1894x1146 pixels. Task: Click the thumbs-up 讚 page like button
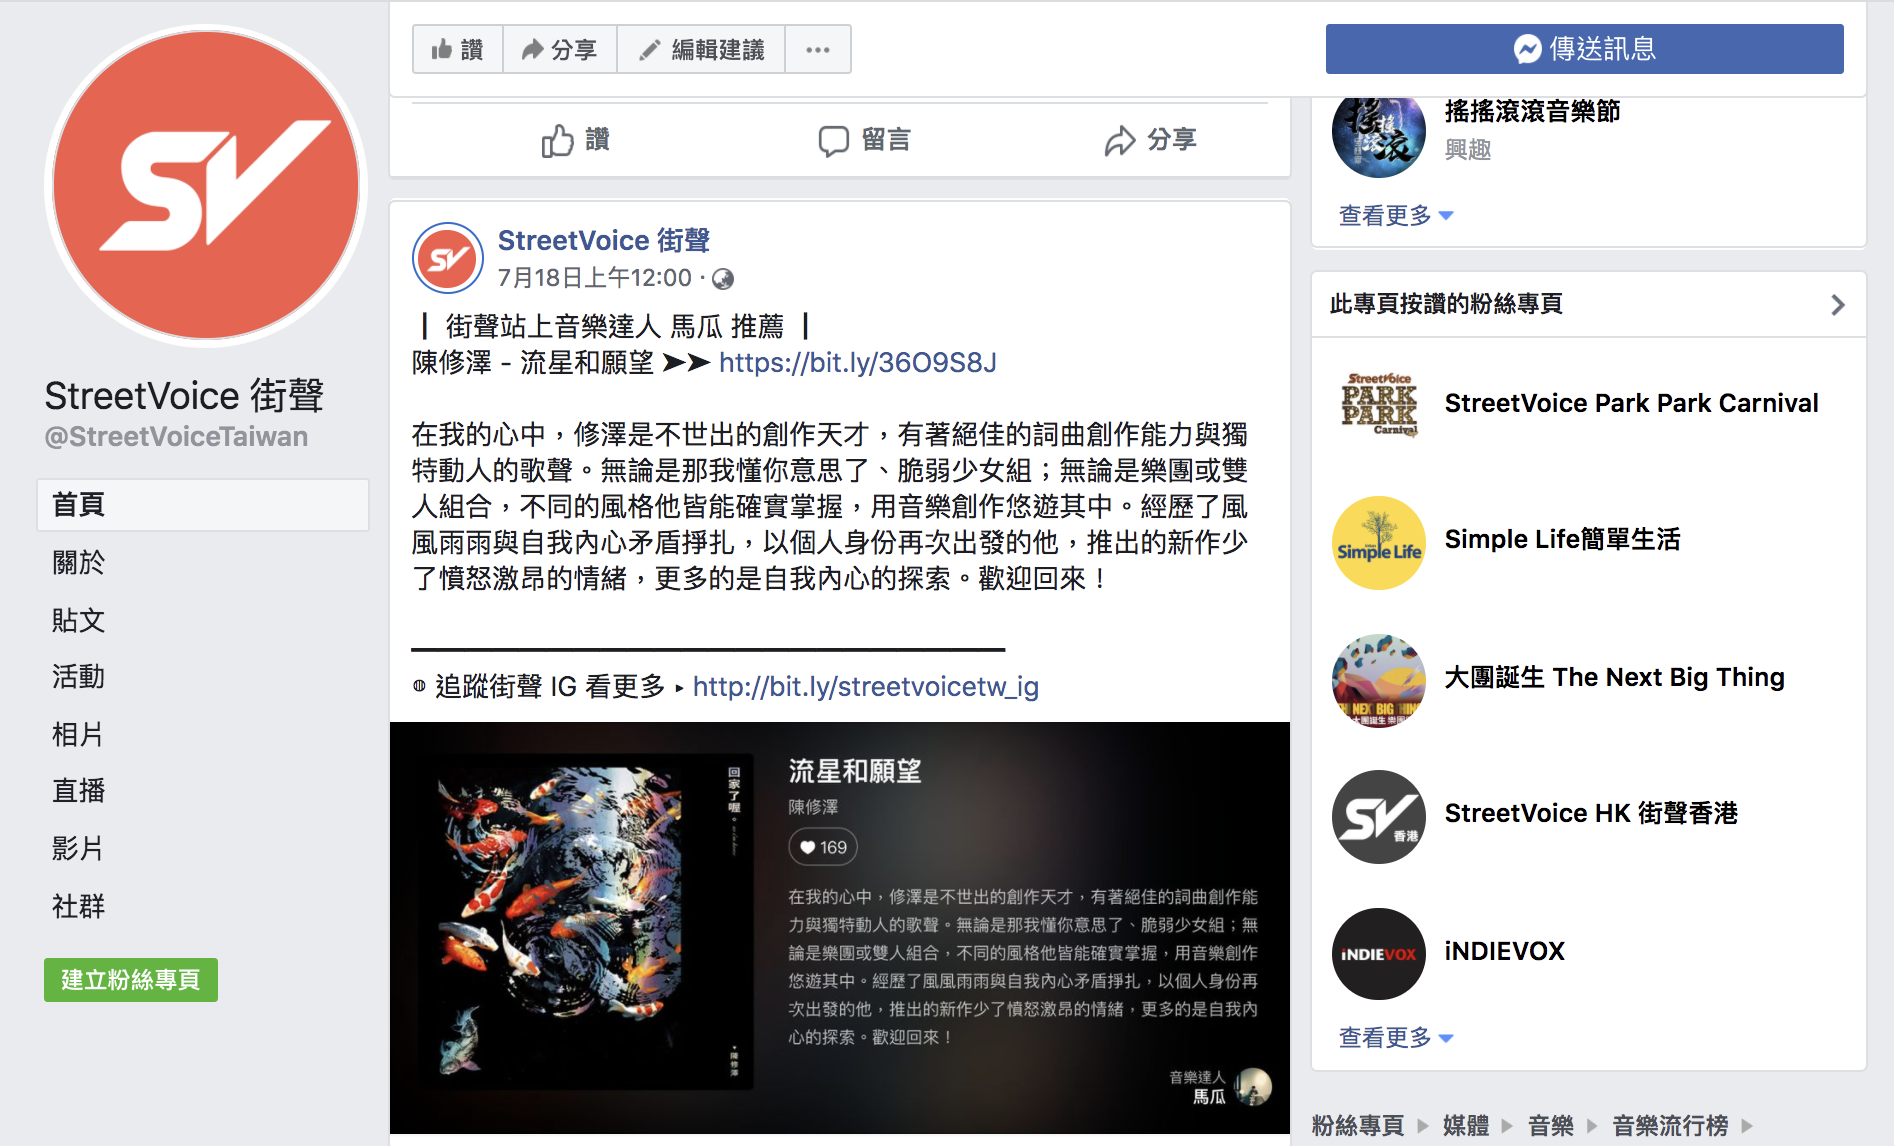click(x=458, y=49)
